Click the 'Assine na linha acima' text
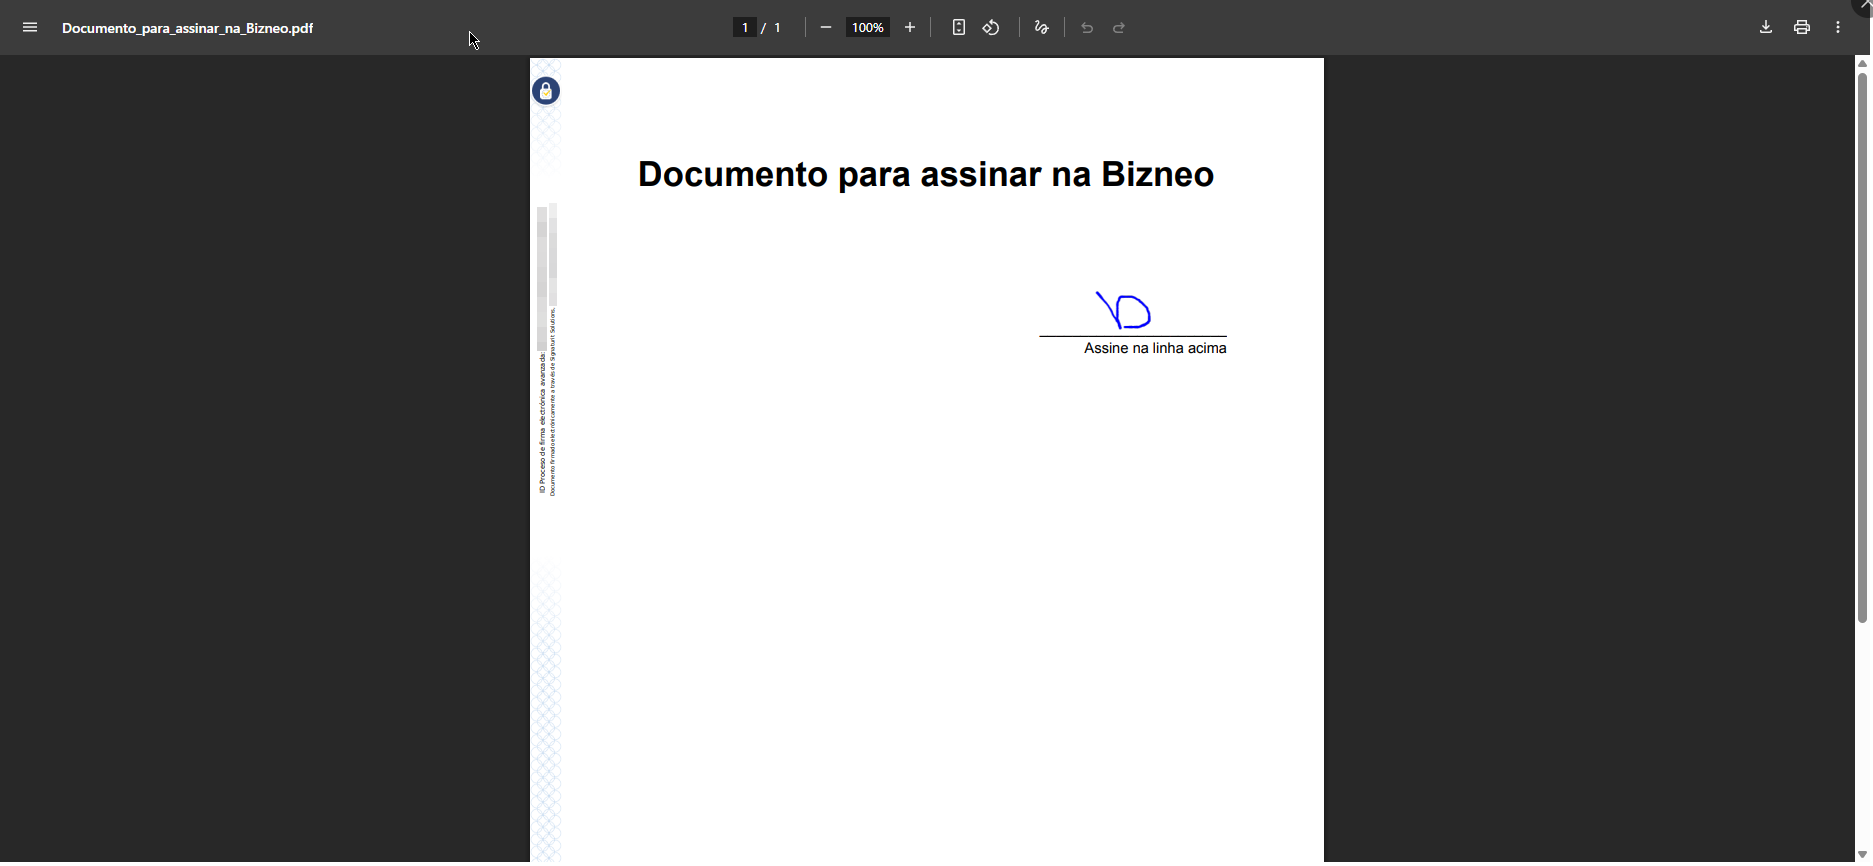The height and width of the screenshot is (866, 1873). pos(1155,349)
